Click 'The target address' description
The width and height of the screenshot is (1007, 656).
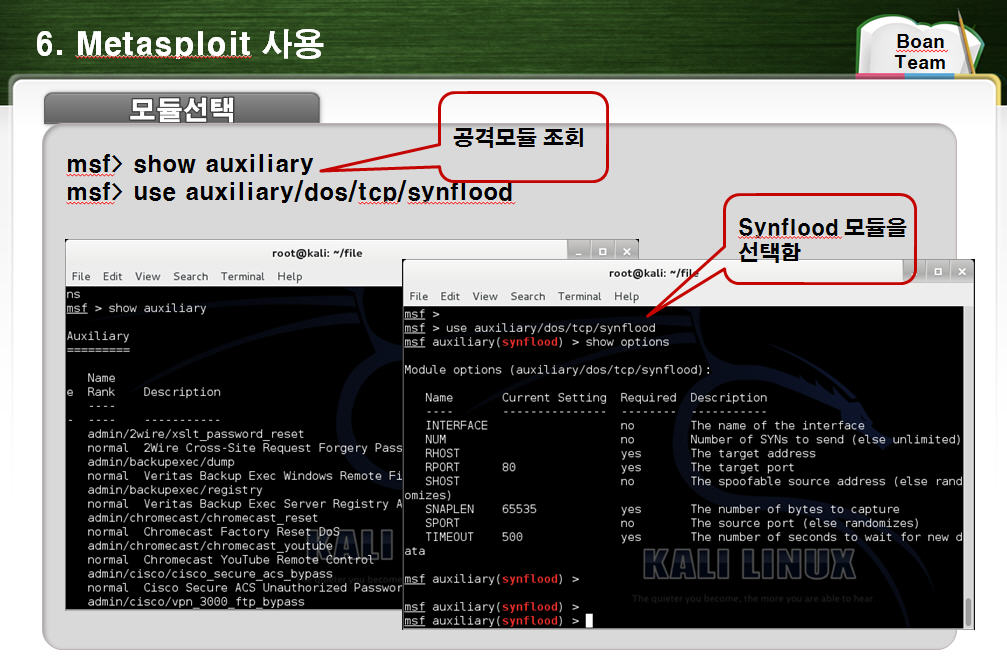(x=753, y=454)
